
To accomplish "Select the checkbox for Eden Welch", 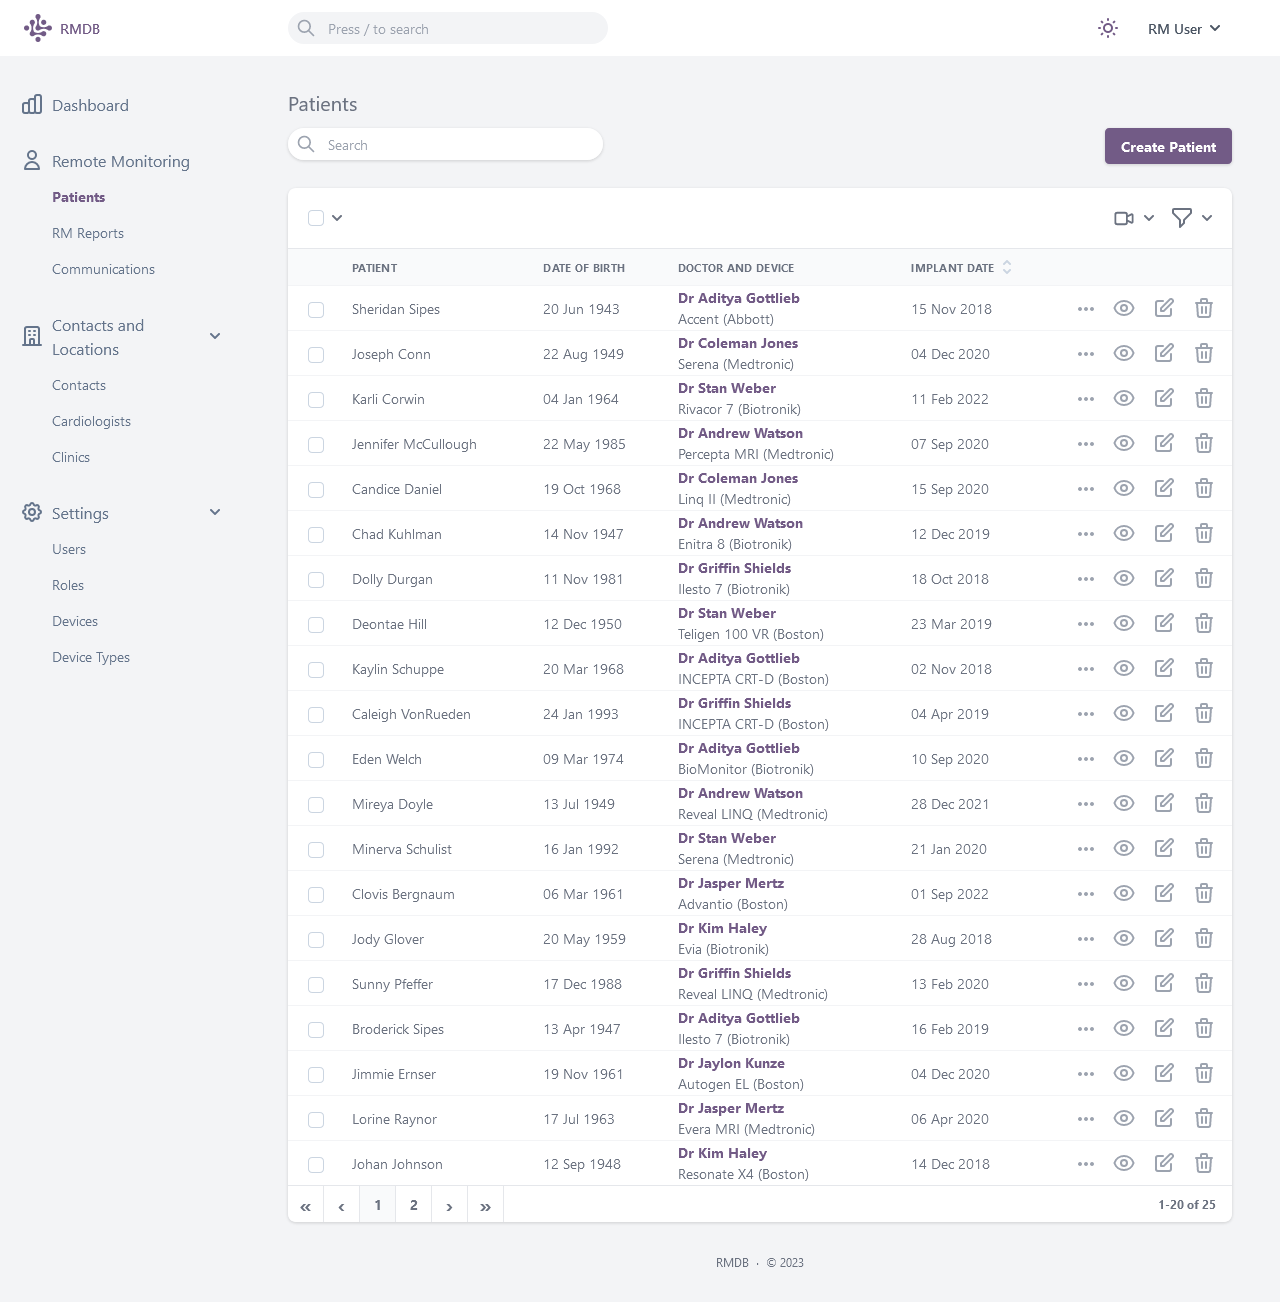I will click(316, 760).
